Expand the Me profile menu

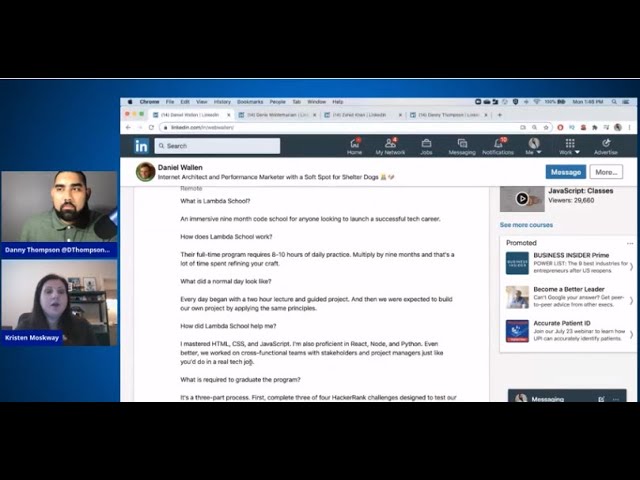533,147
